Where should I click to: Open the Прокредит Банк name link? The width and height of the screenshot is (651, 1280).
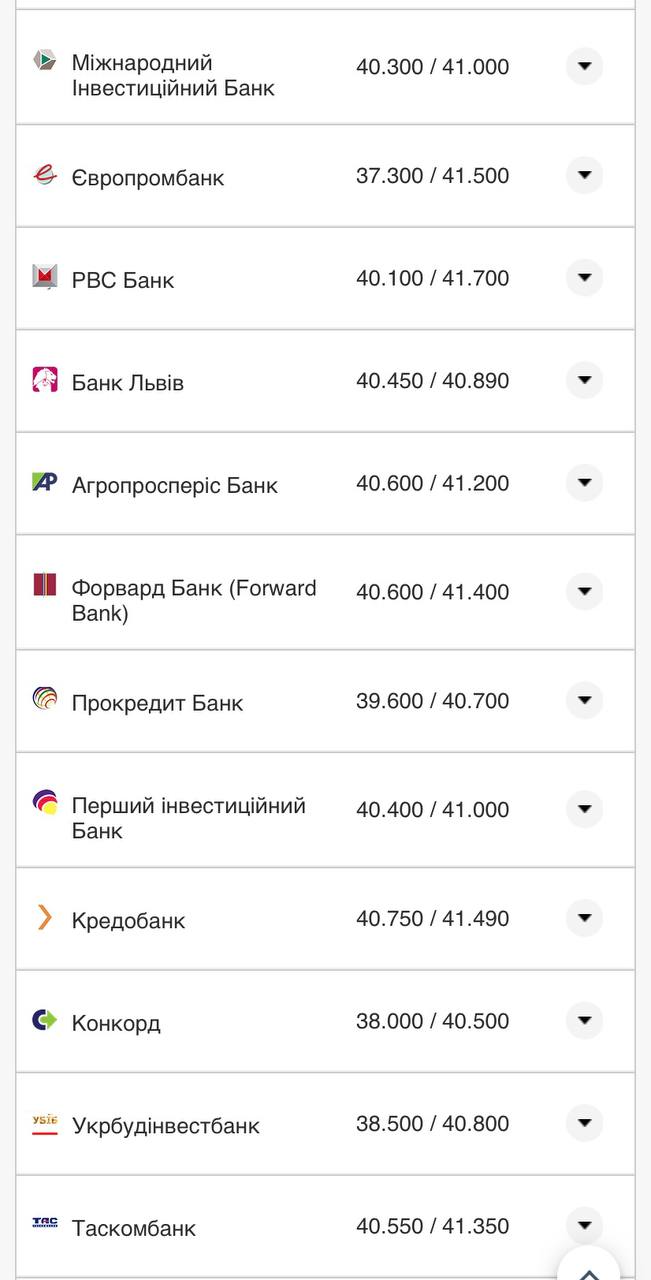(157, 701)
